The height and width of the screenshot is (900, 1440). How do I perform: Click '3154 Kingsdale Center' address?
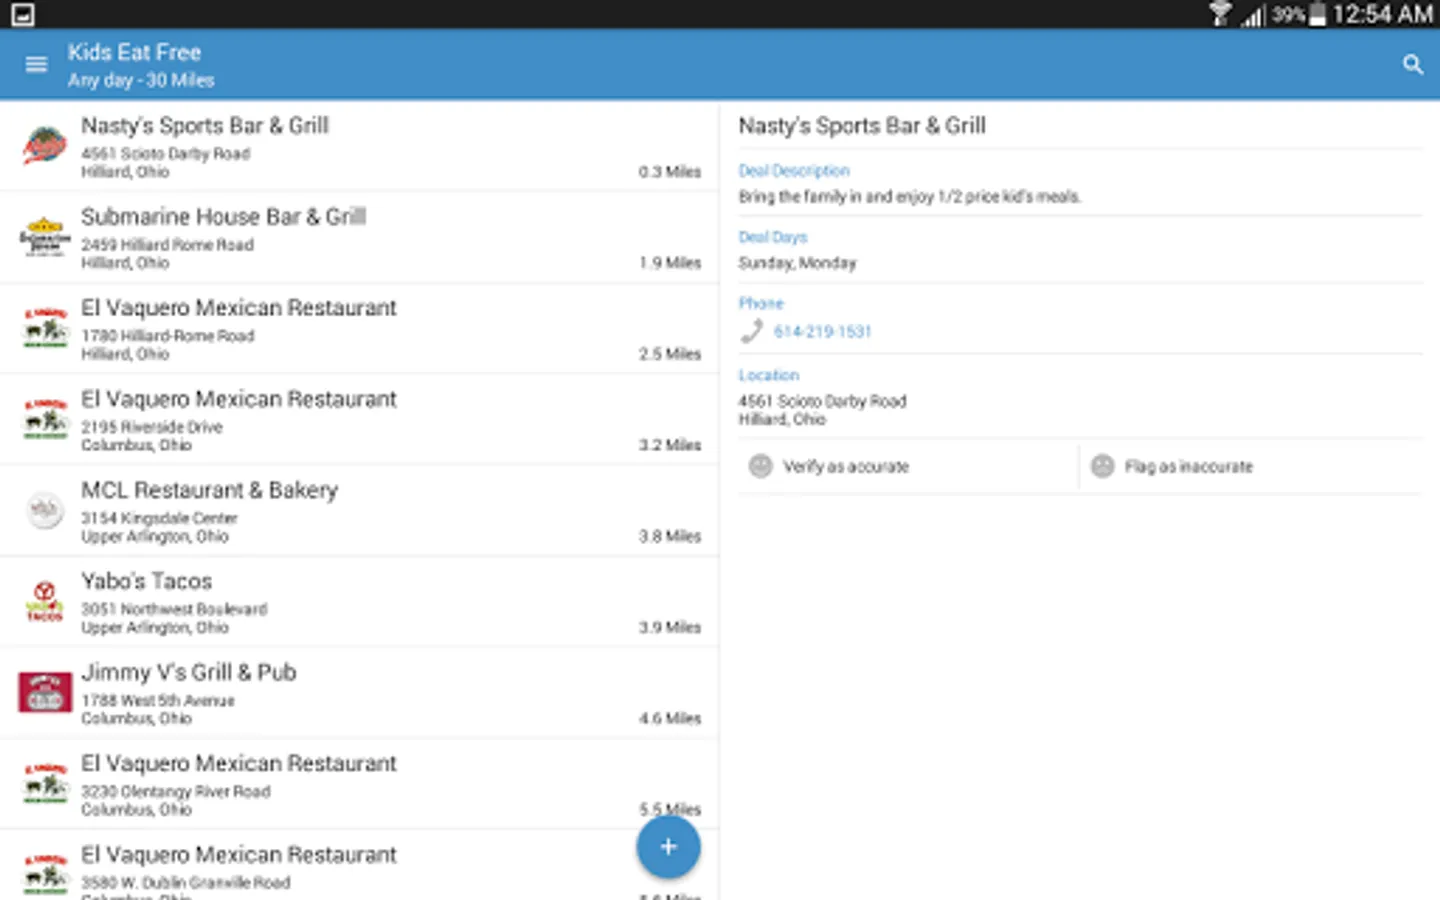159,518
